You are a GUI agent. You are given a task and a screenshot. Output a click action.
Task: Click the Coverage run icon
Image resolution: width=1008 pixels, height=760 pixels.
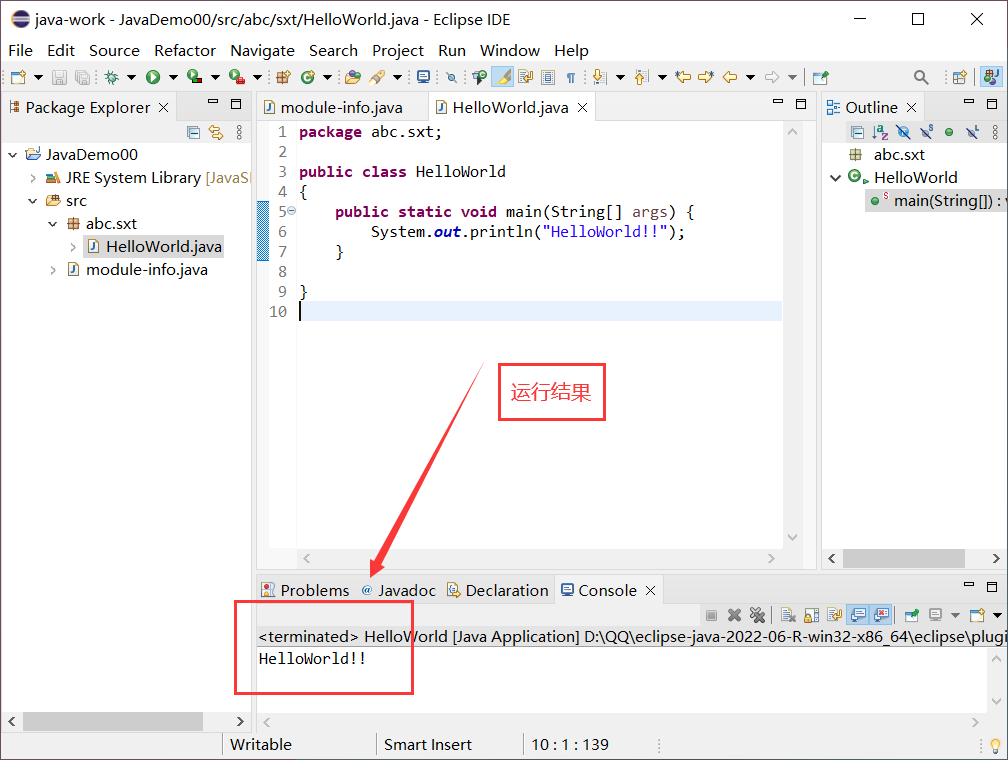194,78
